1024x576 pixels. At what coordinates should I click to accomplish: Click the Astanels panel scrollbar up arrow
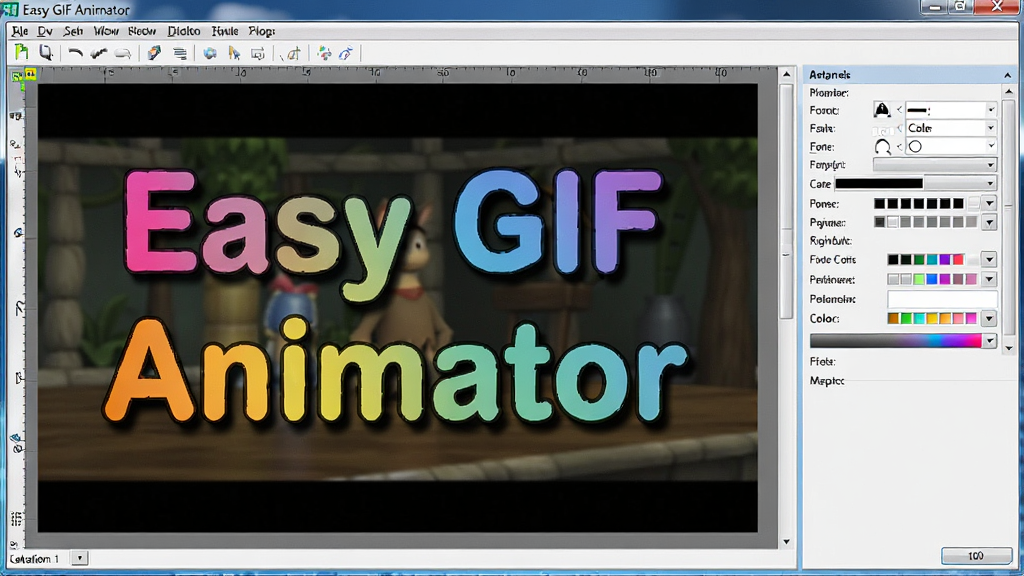[1009, 91]
